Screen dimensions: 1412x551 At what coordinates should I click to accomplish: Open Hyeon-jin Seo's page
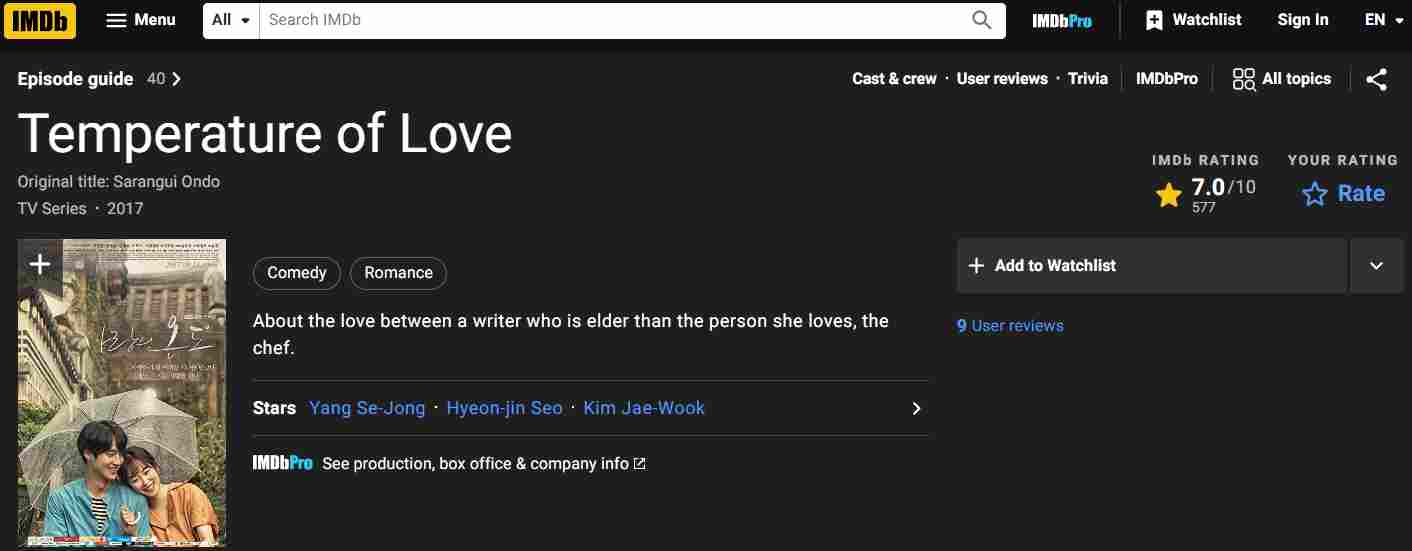504,408
